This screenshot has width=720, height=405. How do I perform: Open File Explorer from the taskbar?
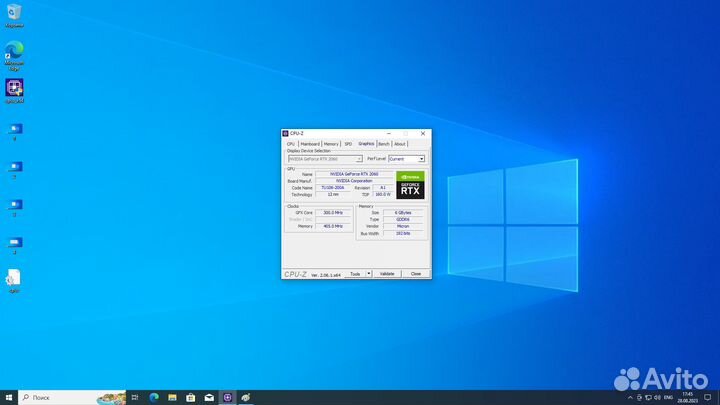pos(172,397)
